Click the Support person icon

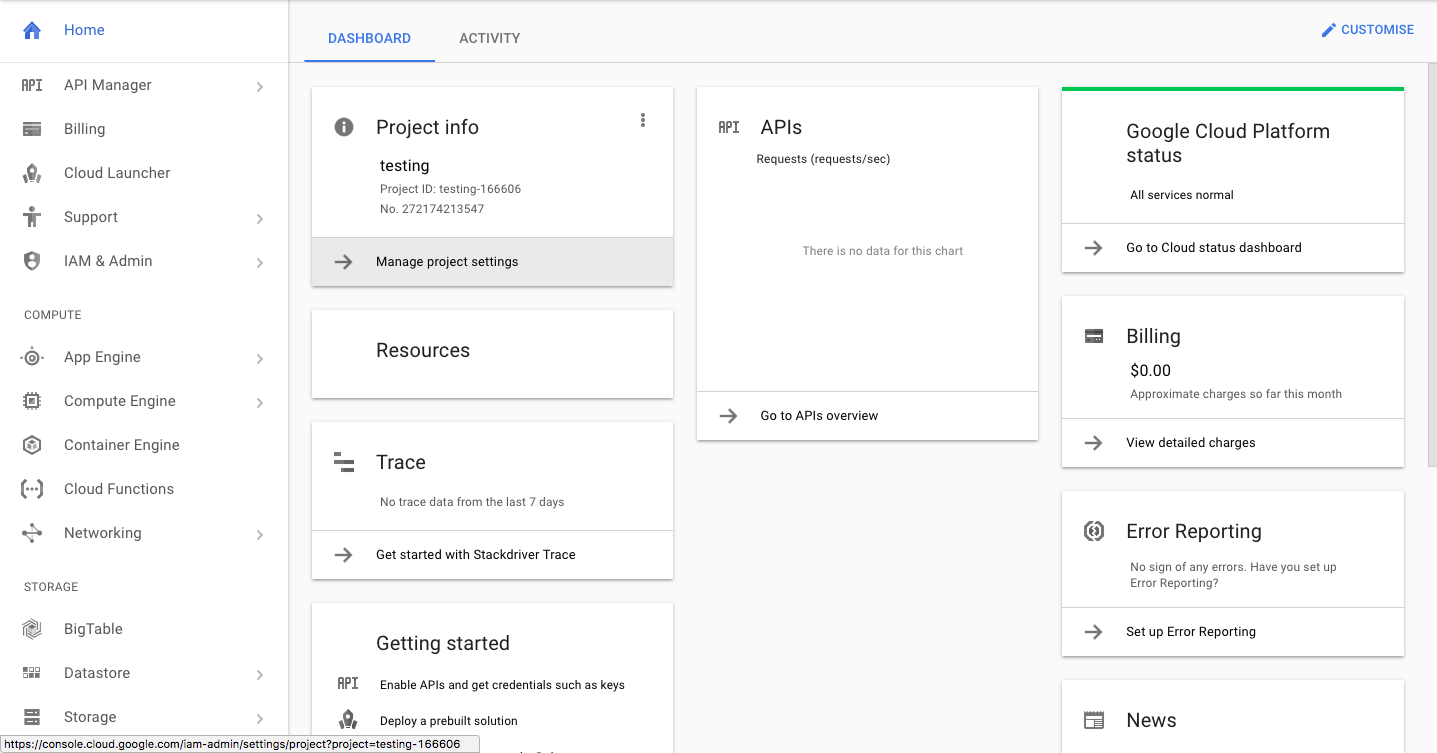pos(32,217)
